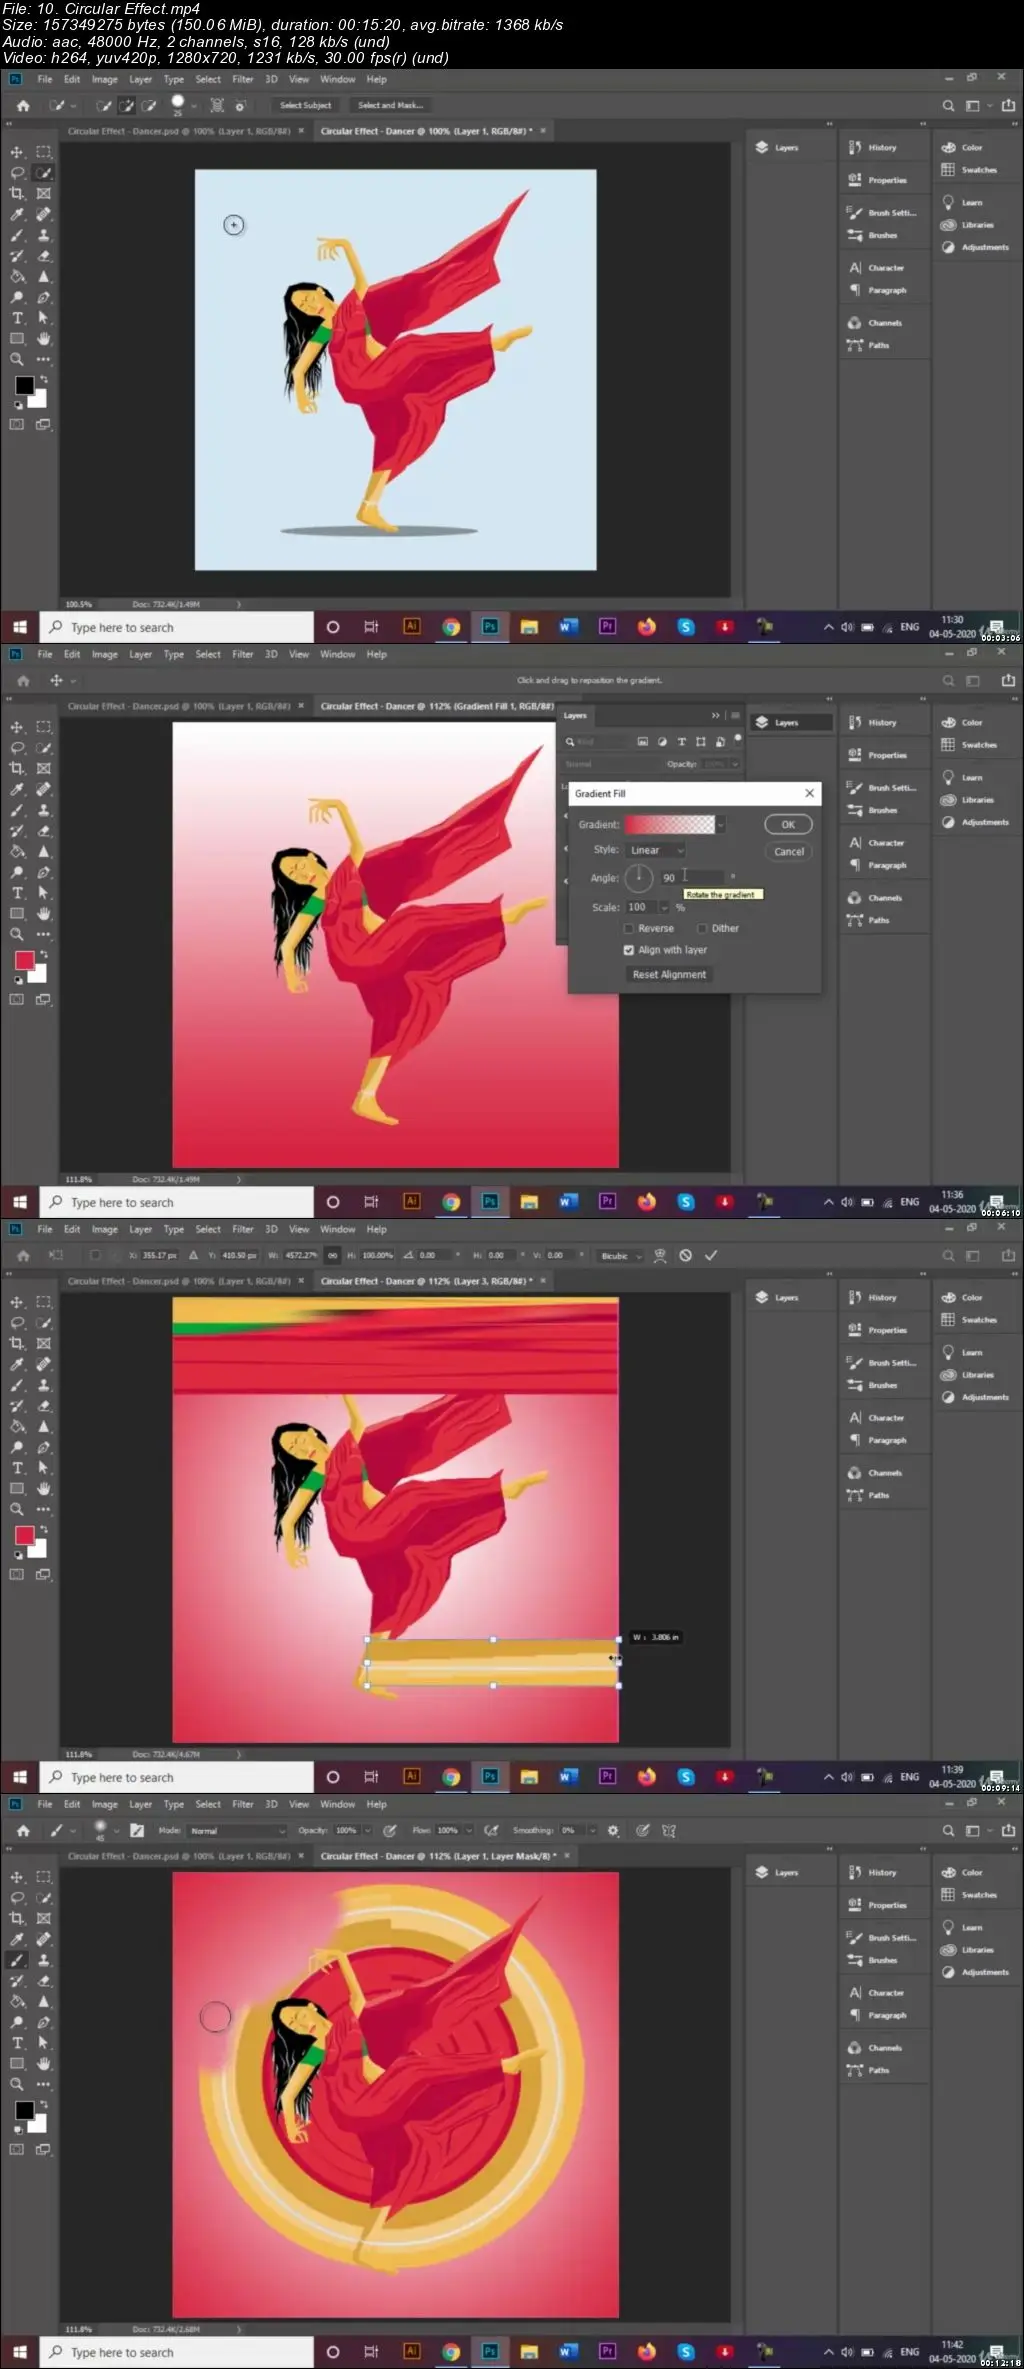Screen dimensions: 1024x2369
Task: Toggle the Brush Settings panel button in brush bar
Action: tap(137, 1830)
